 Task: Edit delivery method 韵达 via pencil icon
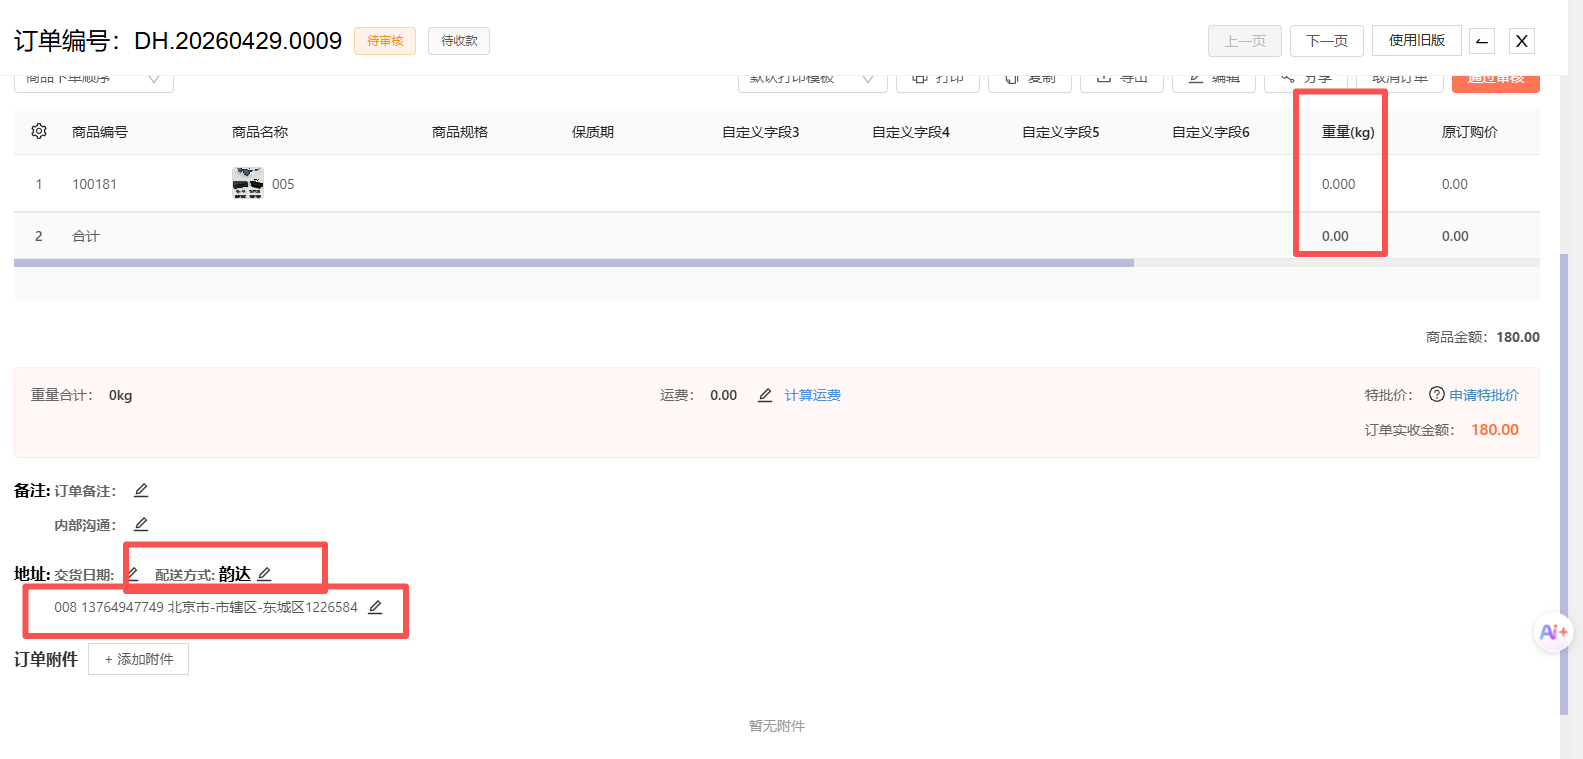pyautogui.click(x=264, y=574)
